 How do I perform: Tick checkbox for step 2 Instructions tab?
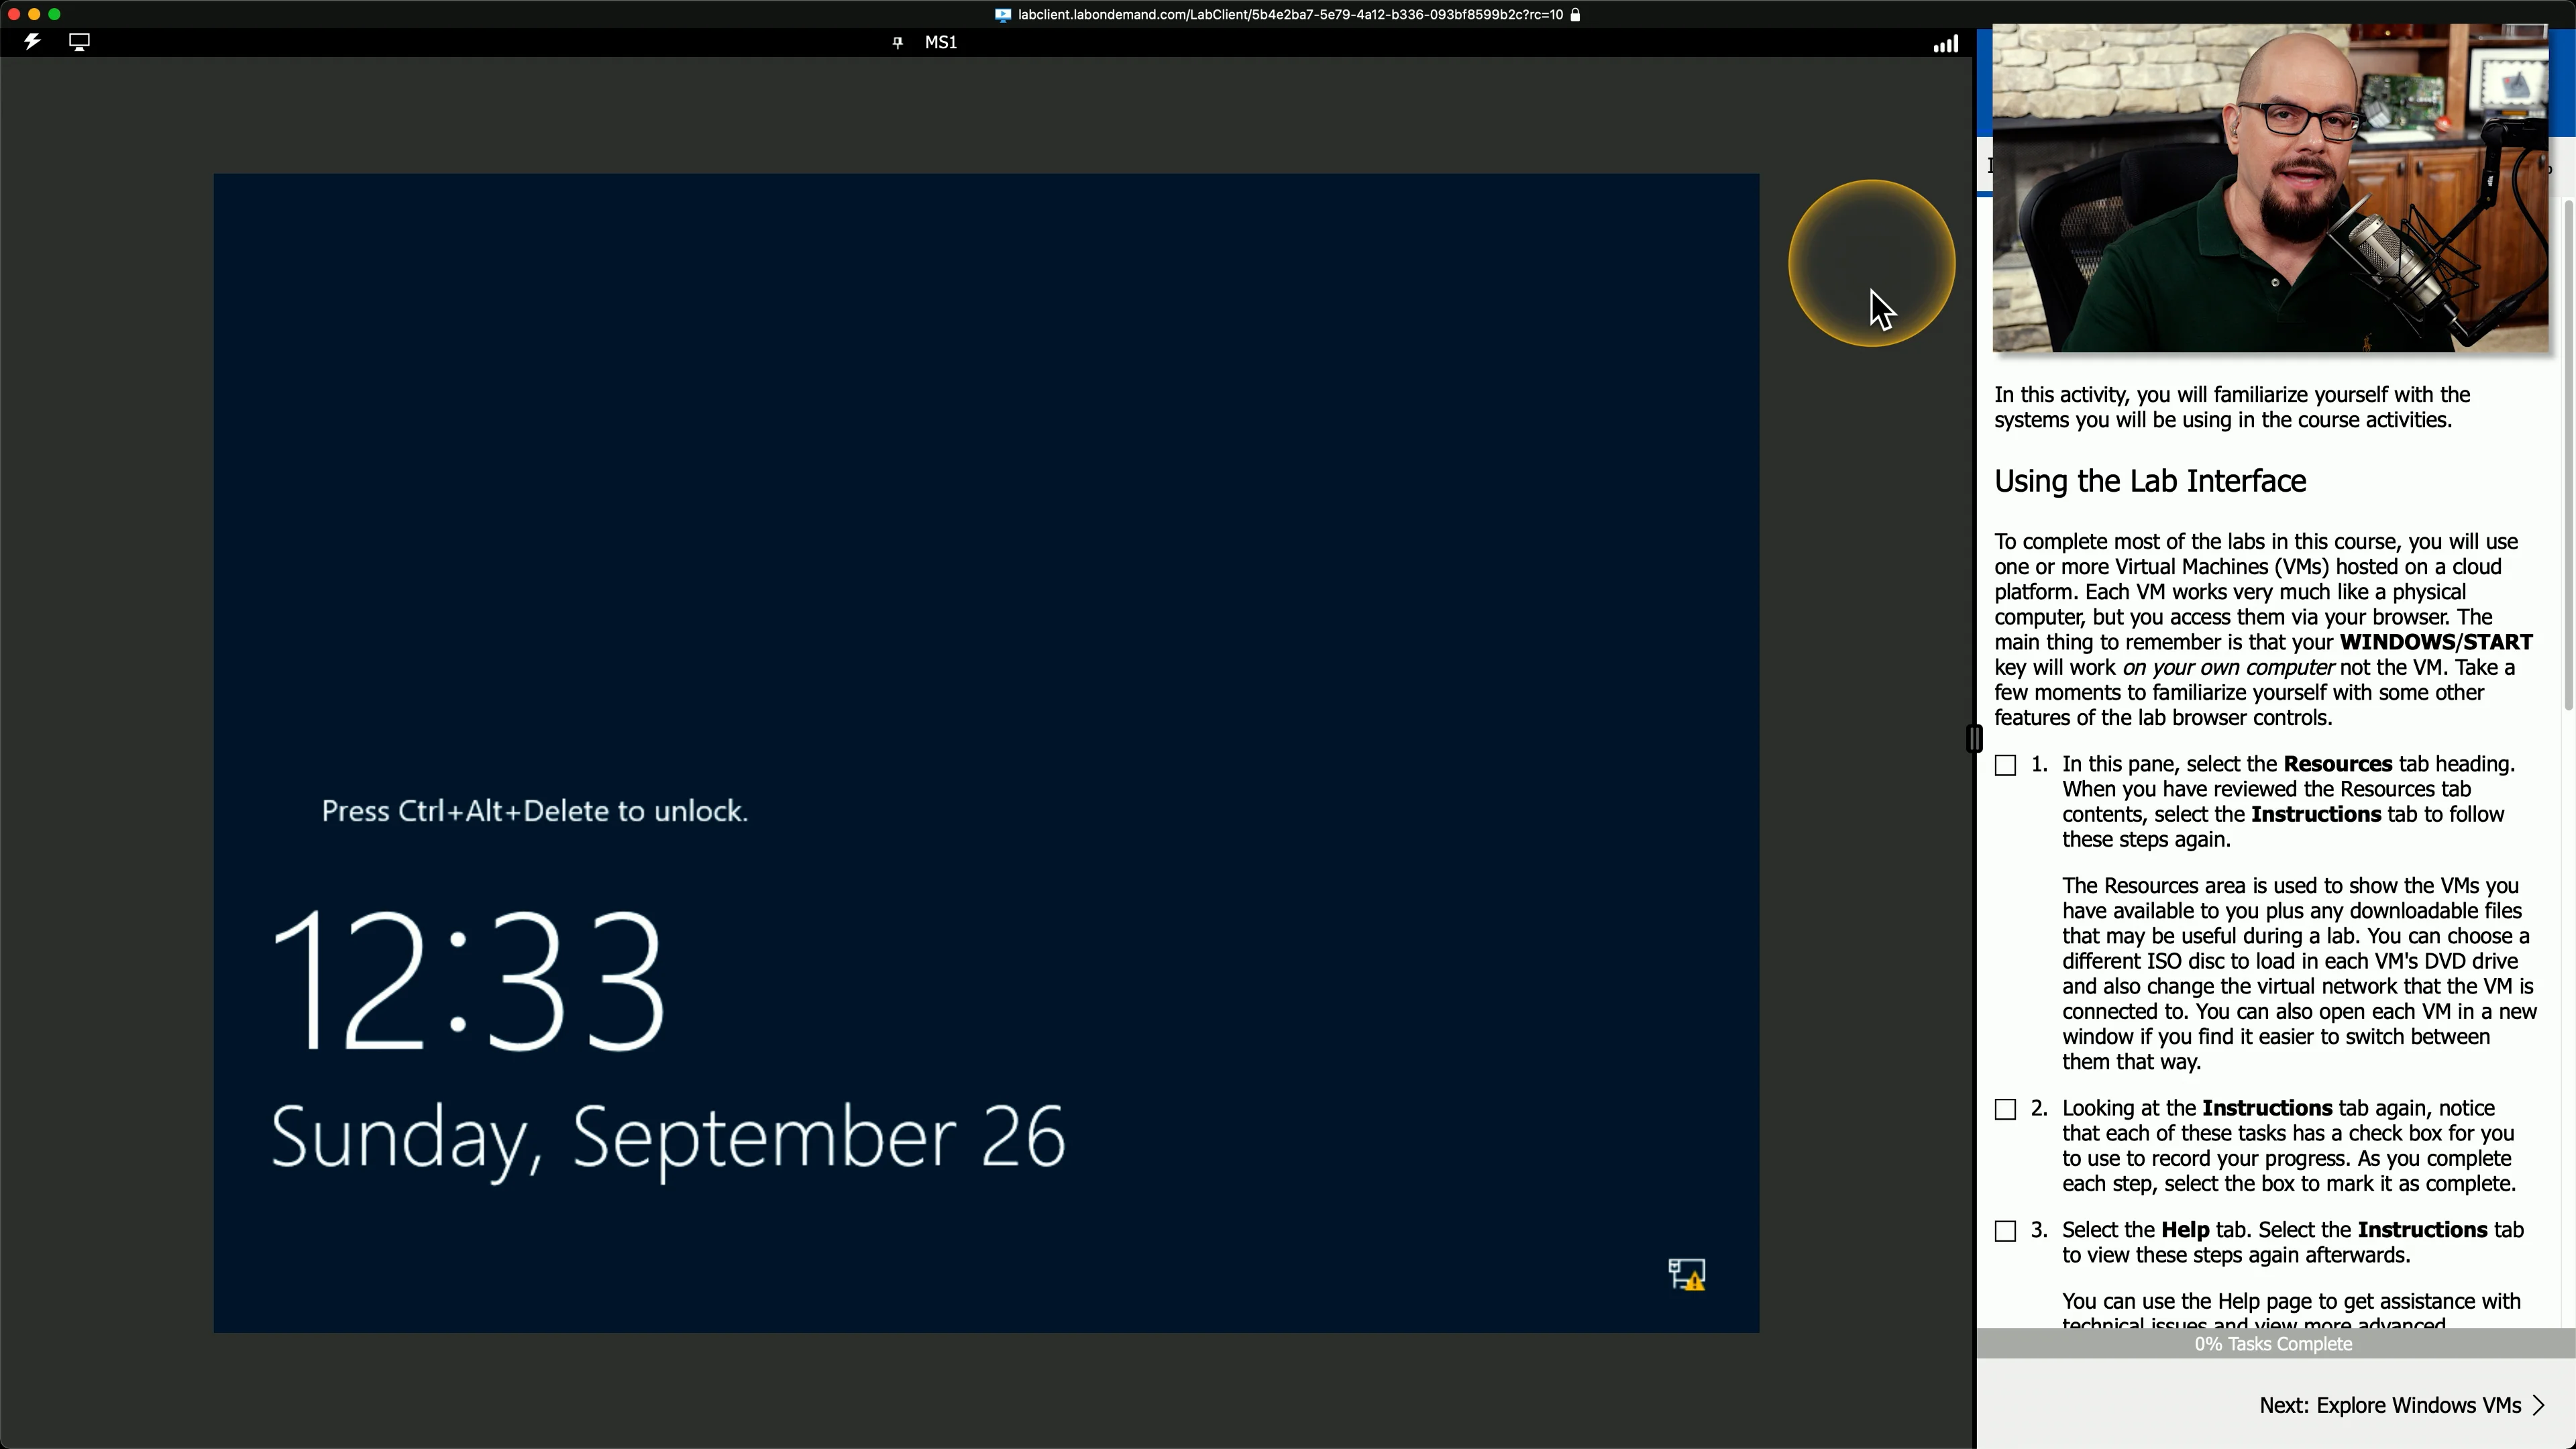(x=2005, y=1109)
